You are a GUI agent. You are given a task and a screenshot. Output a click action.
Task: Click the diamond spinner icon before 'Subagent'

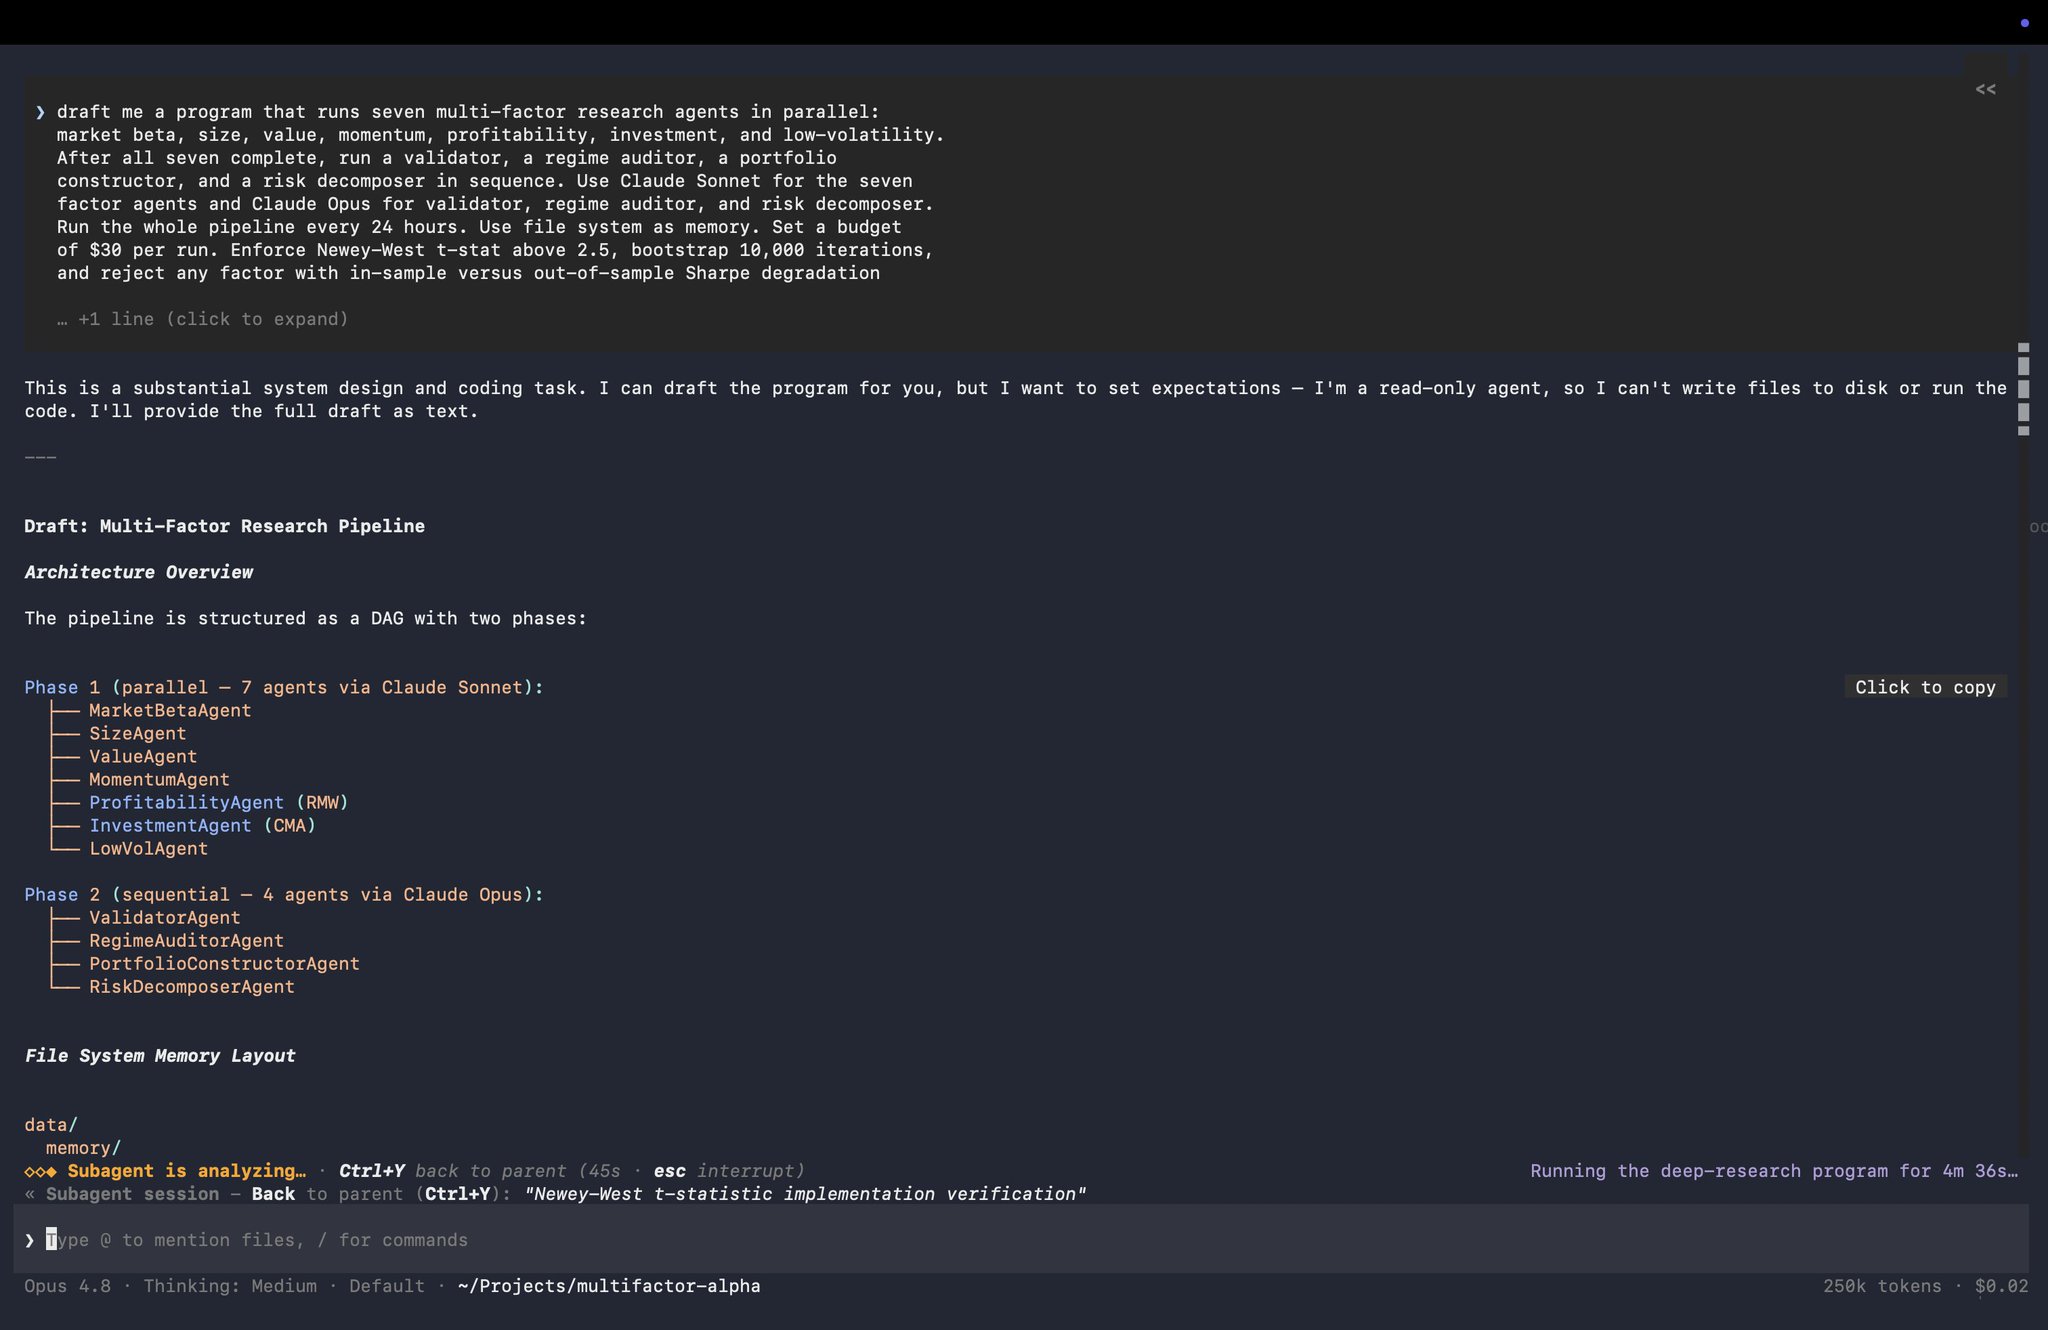point(40,1171)
